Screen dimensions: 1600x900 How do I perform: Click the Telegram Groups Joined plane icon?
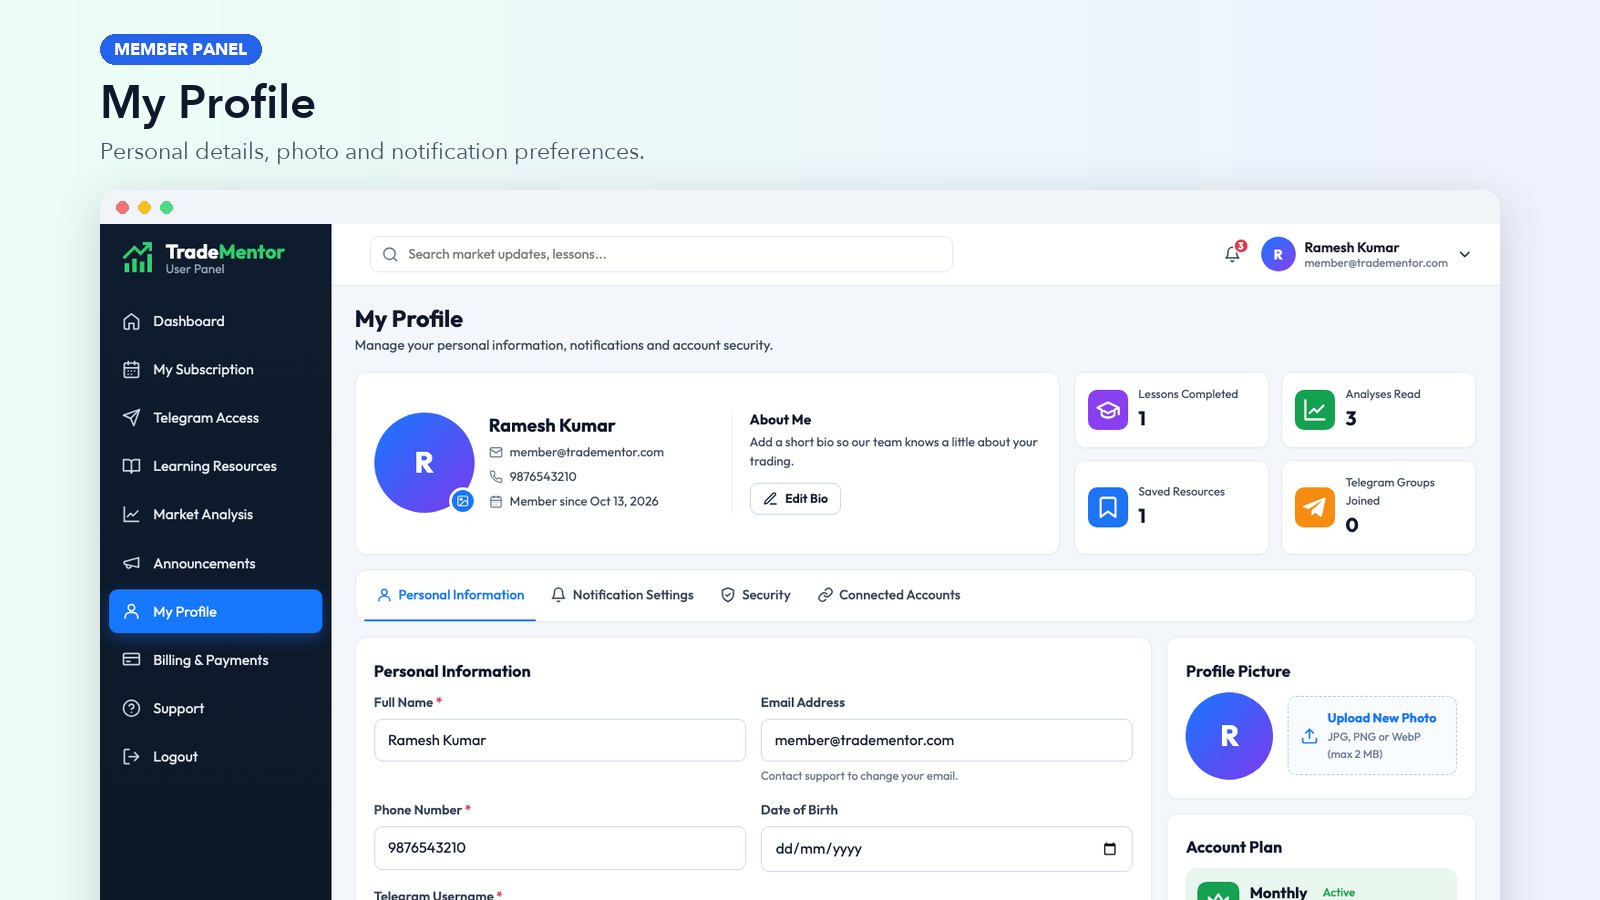pos(1315,507)
